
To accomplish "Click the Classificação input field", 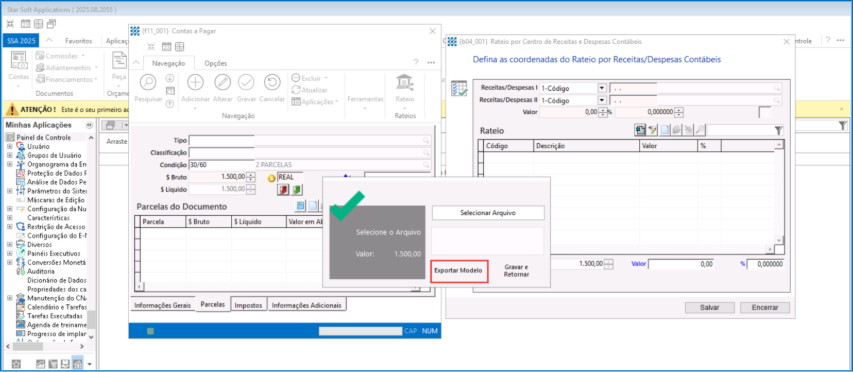I will pyautogui.click(x=221, y=153).
